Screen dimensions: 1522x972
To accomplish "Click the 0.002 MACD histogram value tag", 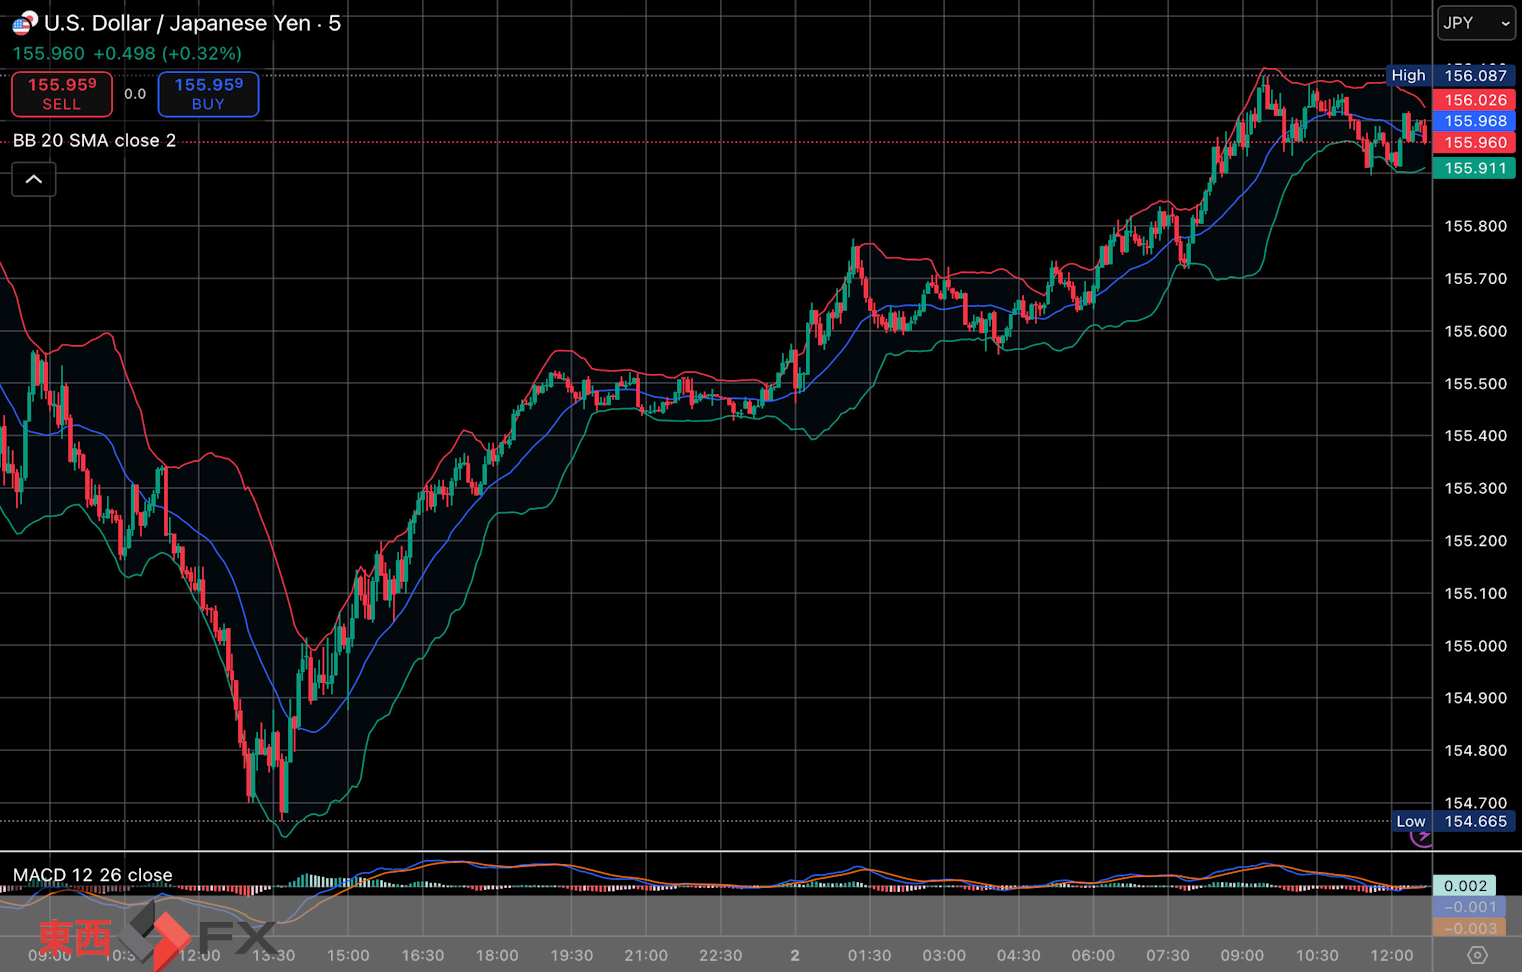I will 1465,886.
